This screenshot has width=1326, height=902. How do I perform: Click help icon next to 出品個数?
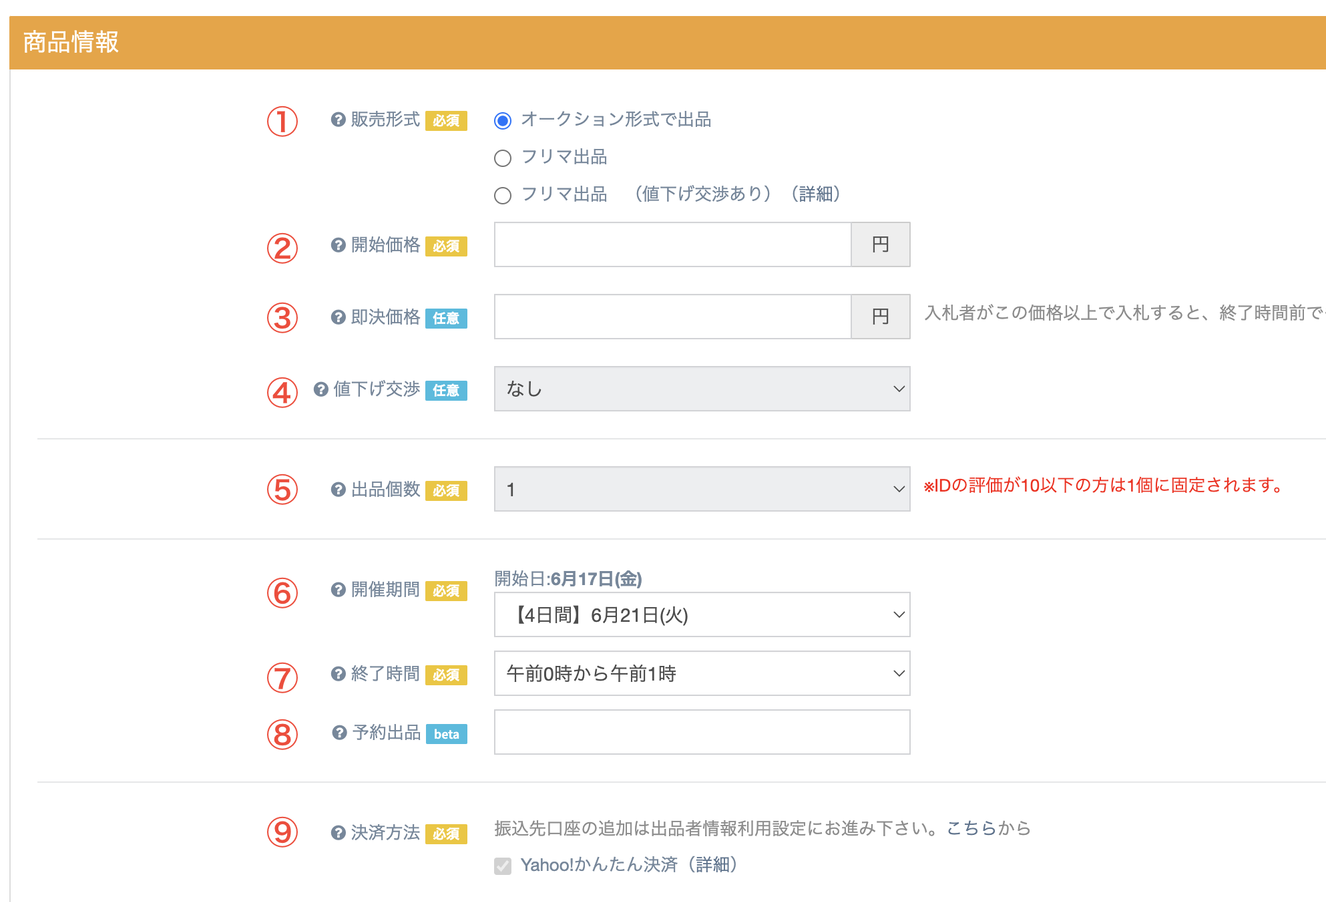coord(338,490)
